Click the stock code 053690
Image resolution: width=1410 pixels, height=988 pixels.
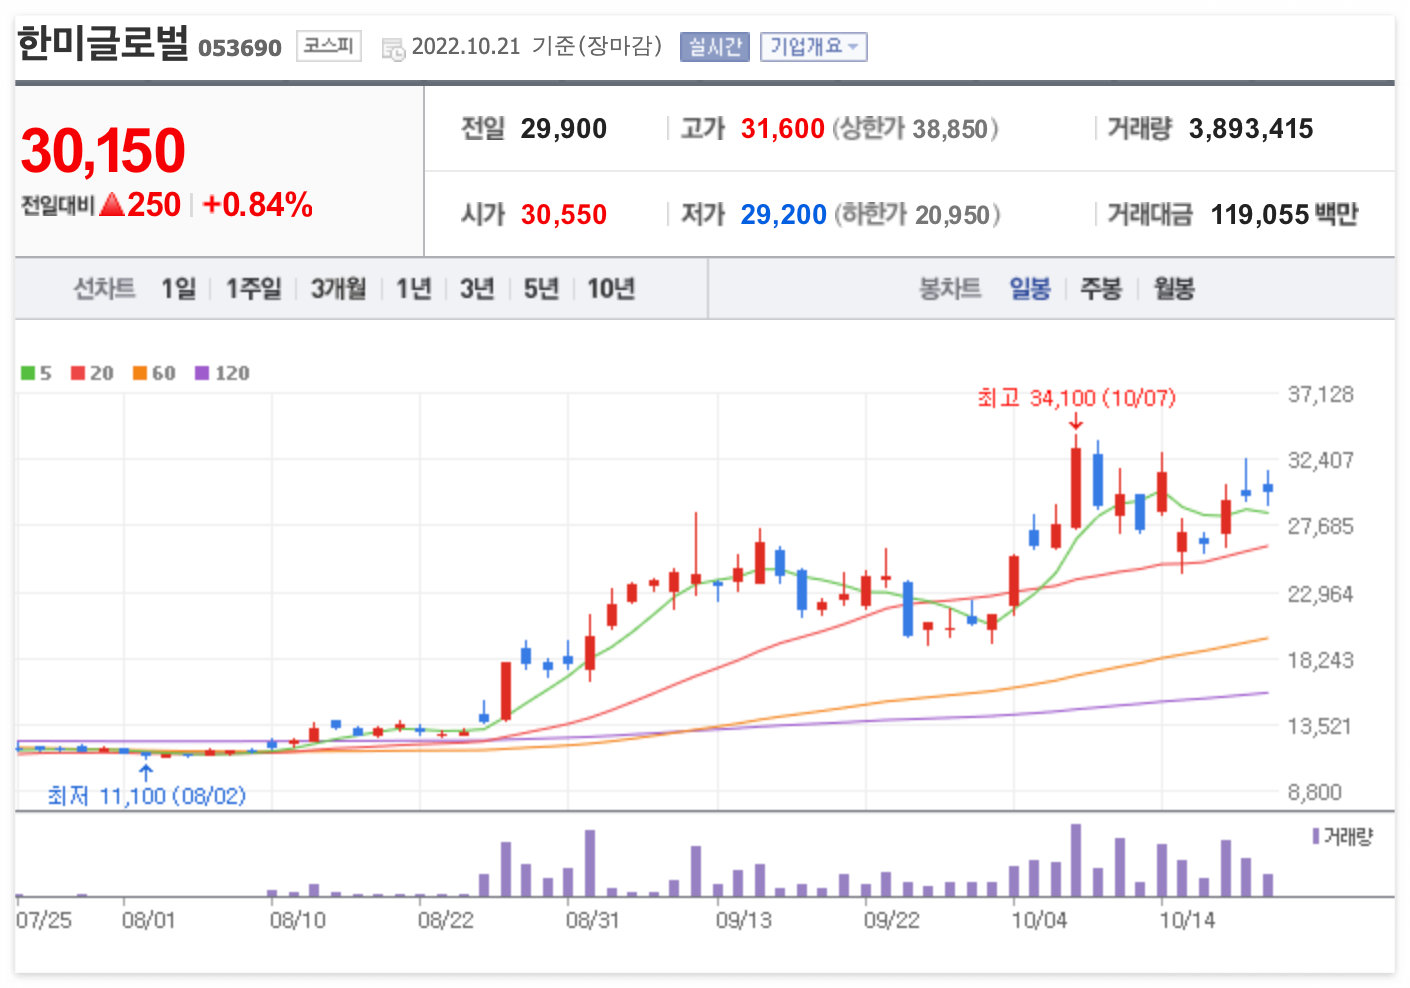point(240,48)
